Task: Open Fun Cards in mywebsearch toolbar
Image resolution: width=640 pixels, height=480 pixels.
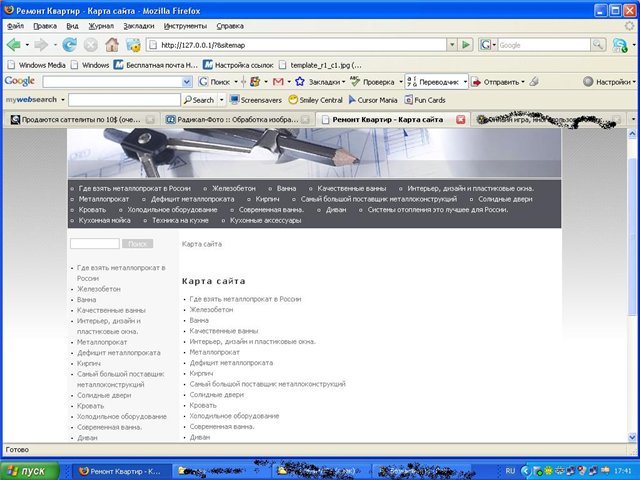Action: tap(430, 100)
